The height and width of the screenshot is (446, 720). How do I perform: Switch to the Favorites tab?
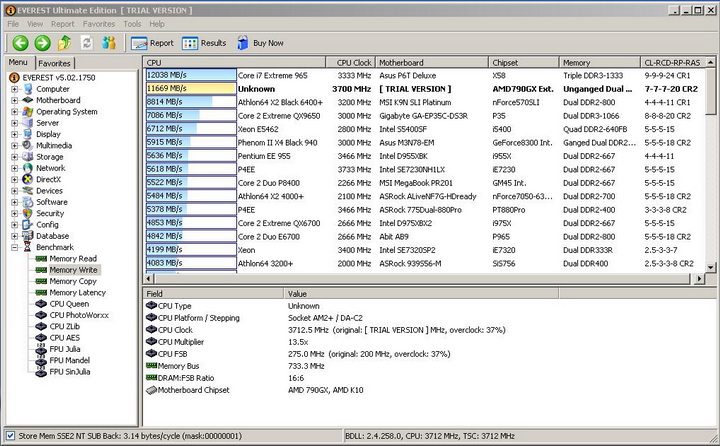click(x=55, y=62)
